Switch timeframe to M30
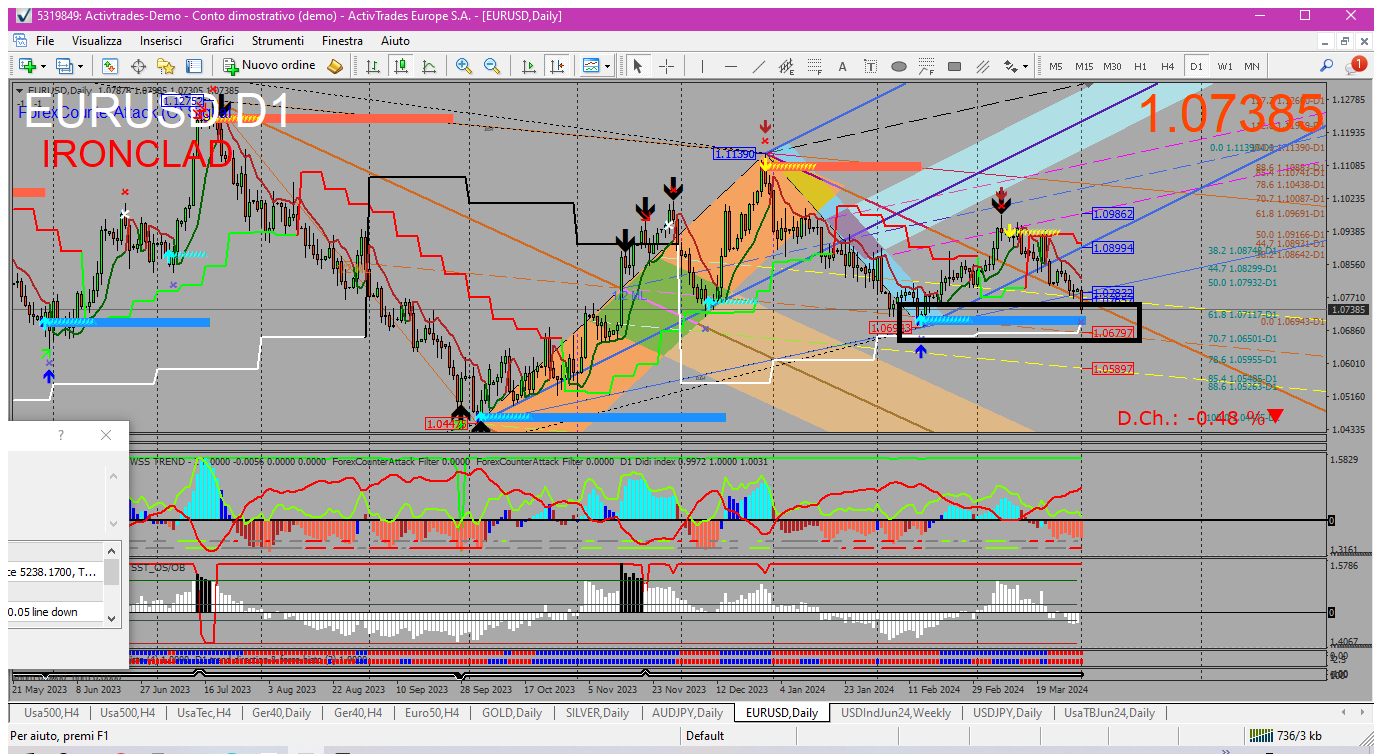The image size is (1382, 754). [1112, 66]
